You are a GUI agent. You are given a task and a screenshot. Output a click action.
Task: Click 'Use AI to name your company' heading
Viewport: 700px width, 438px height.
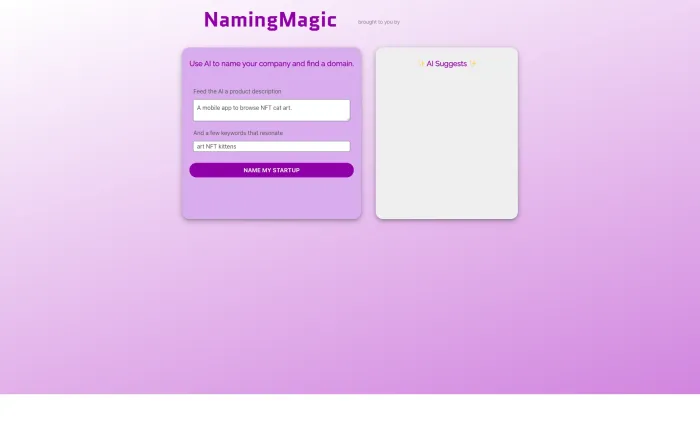(x=271, y=63)
